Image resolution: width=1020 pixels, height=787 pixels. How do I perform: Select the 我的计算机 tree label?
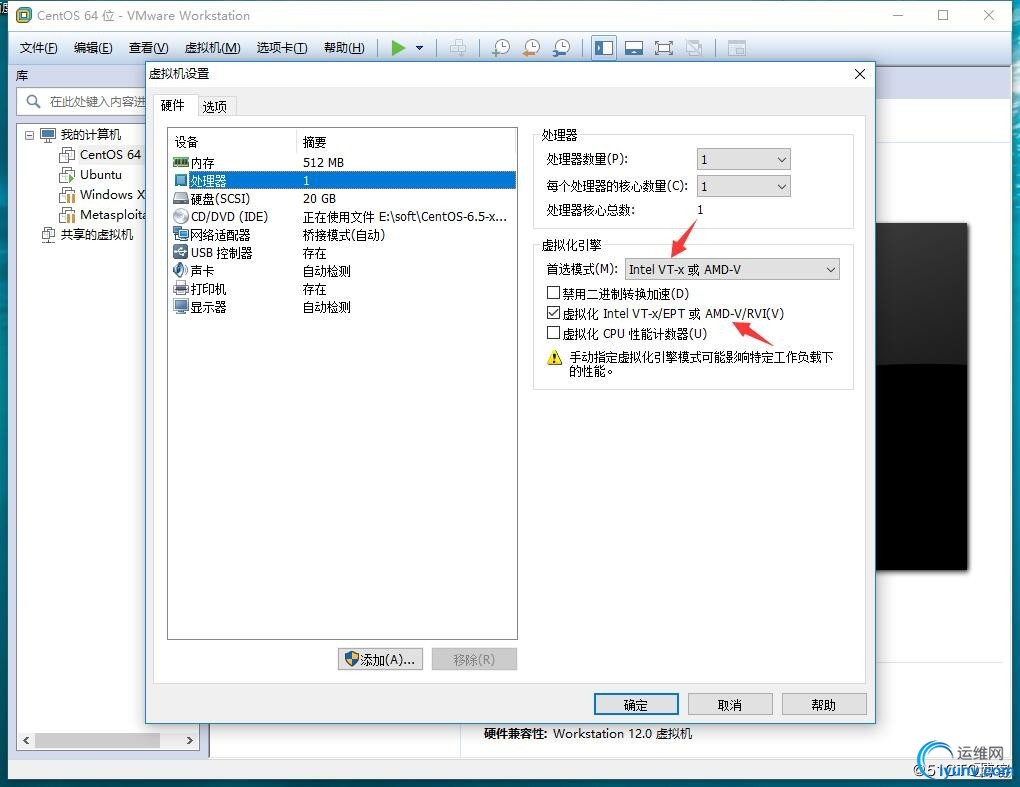click(90, 135)
